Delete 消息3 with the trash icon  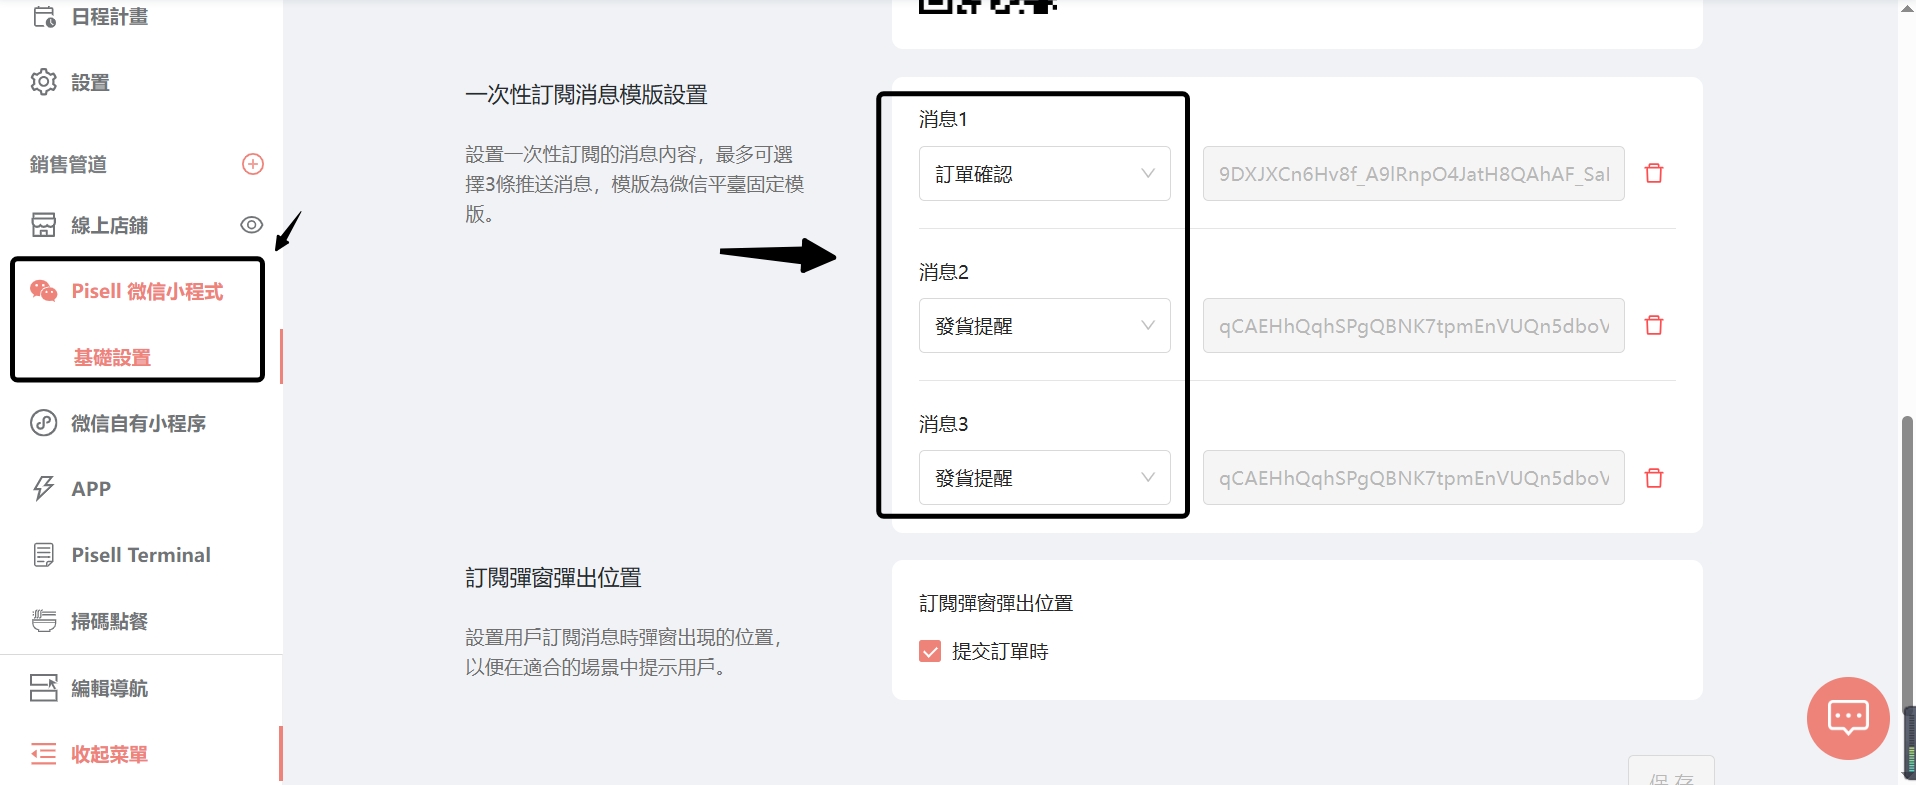1654,478
